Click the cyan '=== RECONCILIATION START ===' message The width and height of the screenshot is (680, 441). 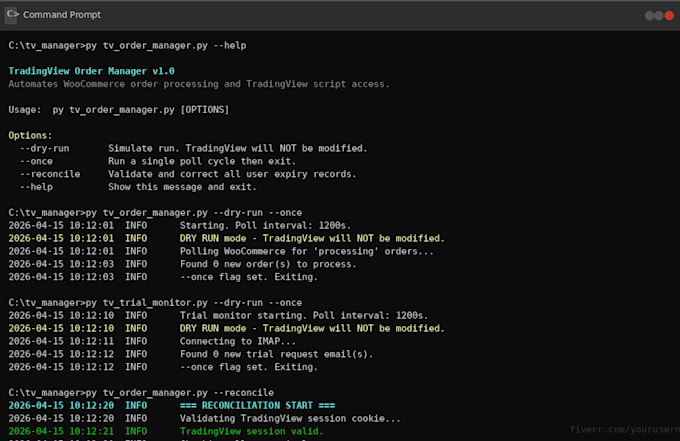click(x=257, y=405)
